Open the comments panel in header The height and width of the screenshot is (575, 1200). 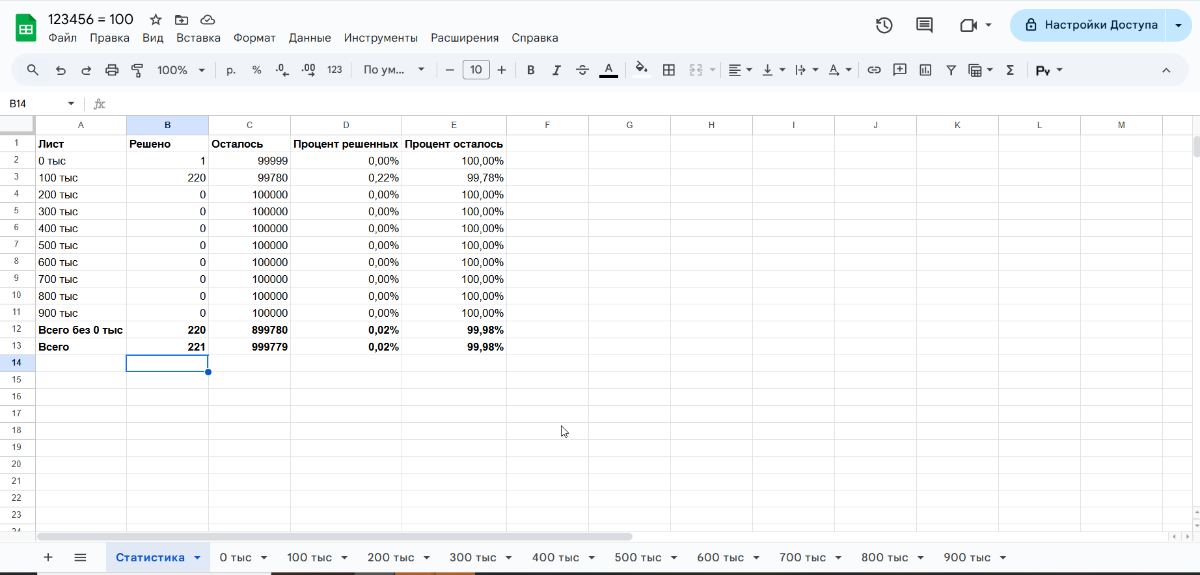click(x=924, y=25)
